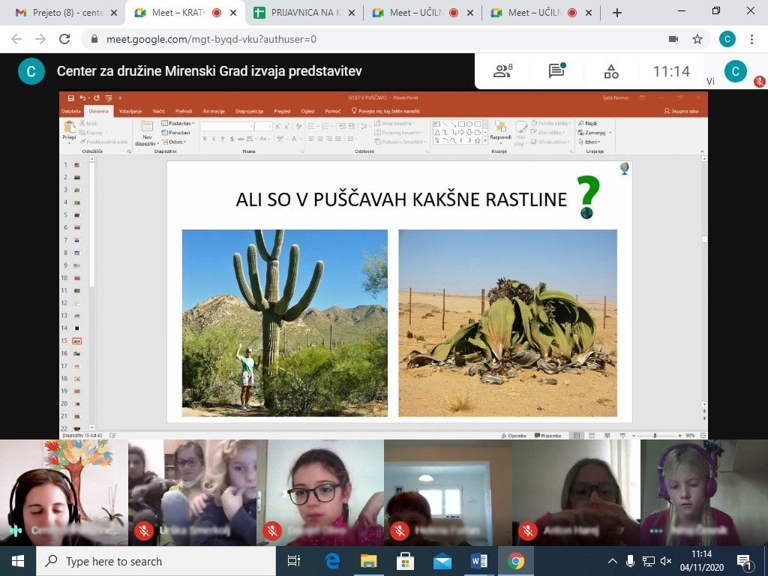Open a new Chrome tab
The image size is (768, 576).
(617, 13)
